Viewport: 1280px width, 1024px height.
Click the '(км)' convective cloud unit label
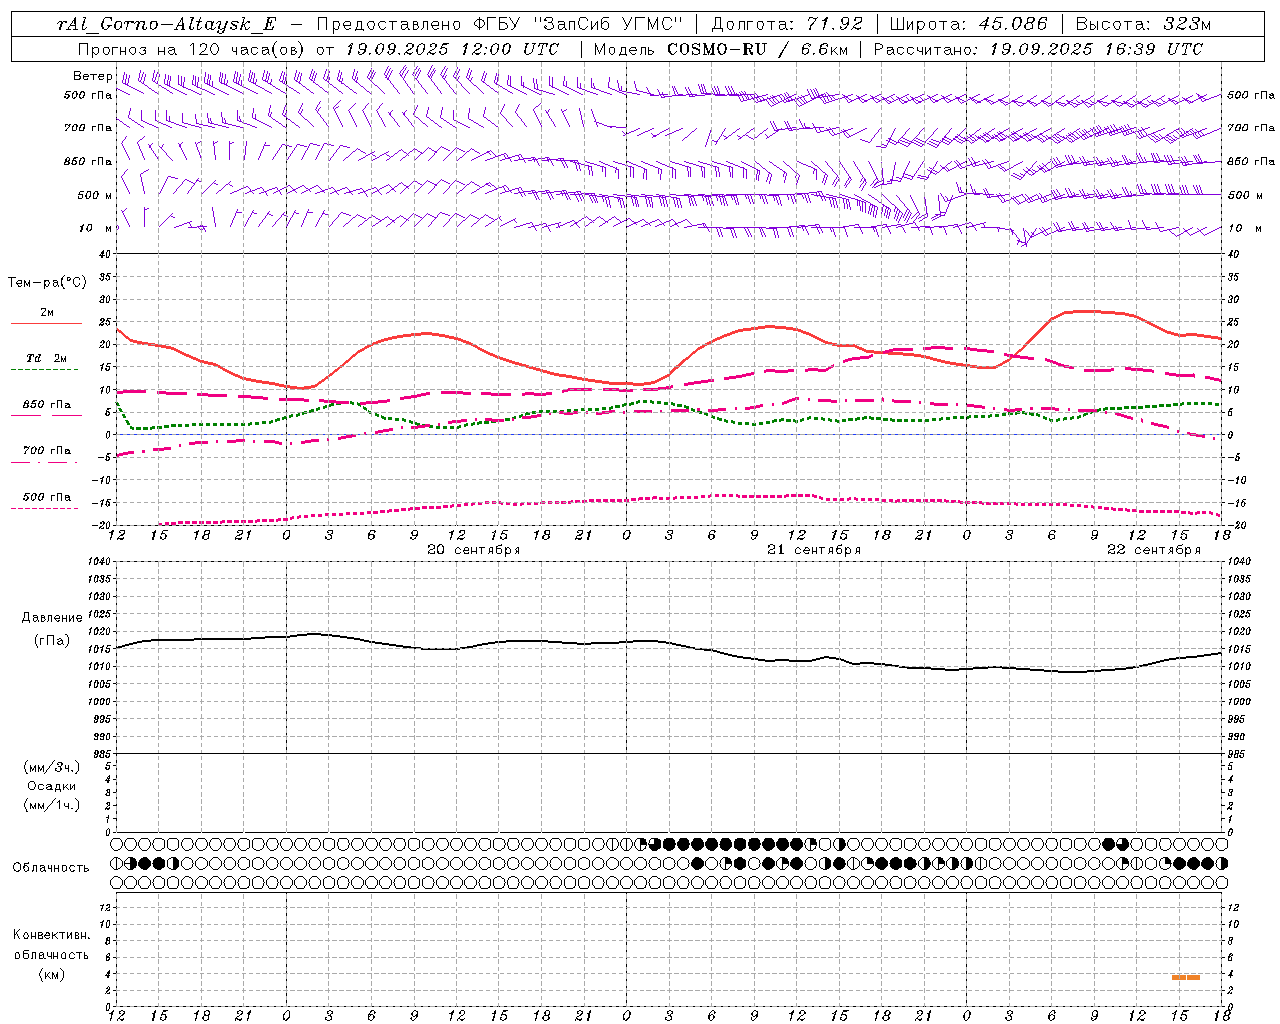pos(51,974)
